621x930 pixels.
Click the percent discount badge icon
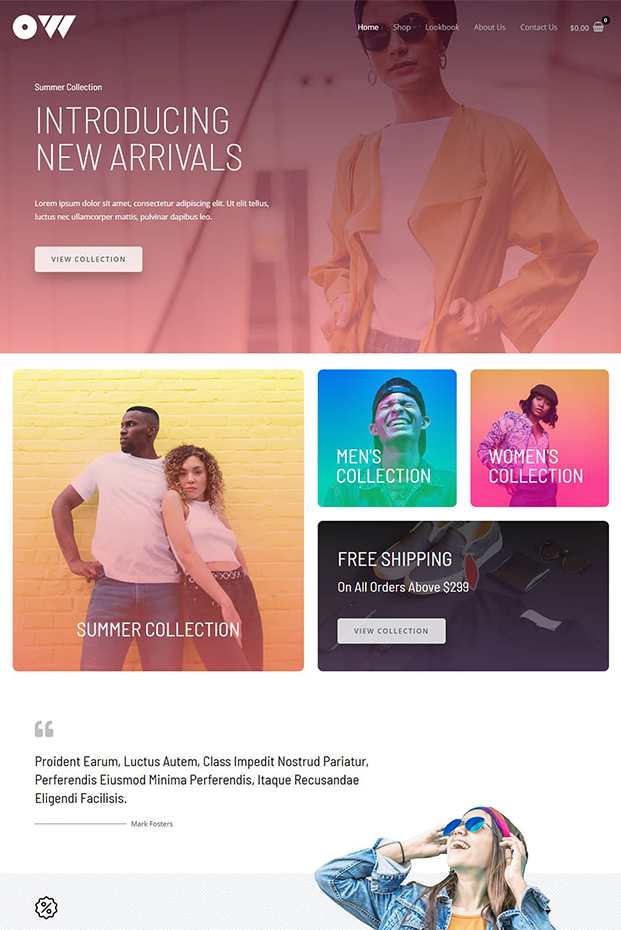[46, 907]
